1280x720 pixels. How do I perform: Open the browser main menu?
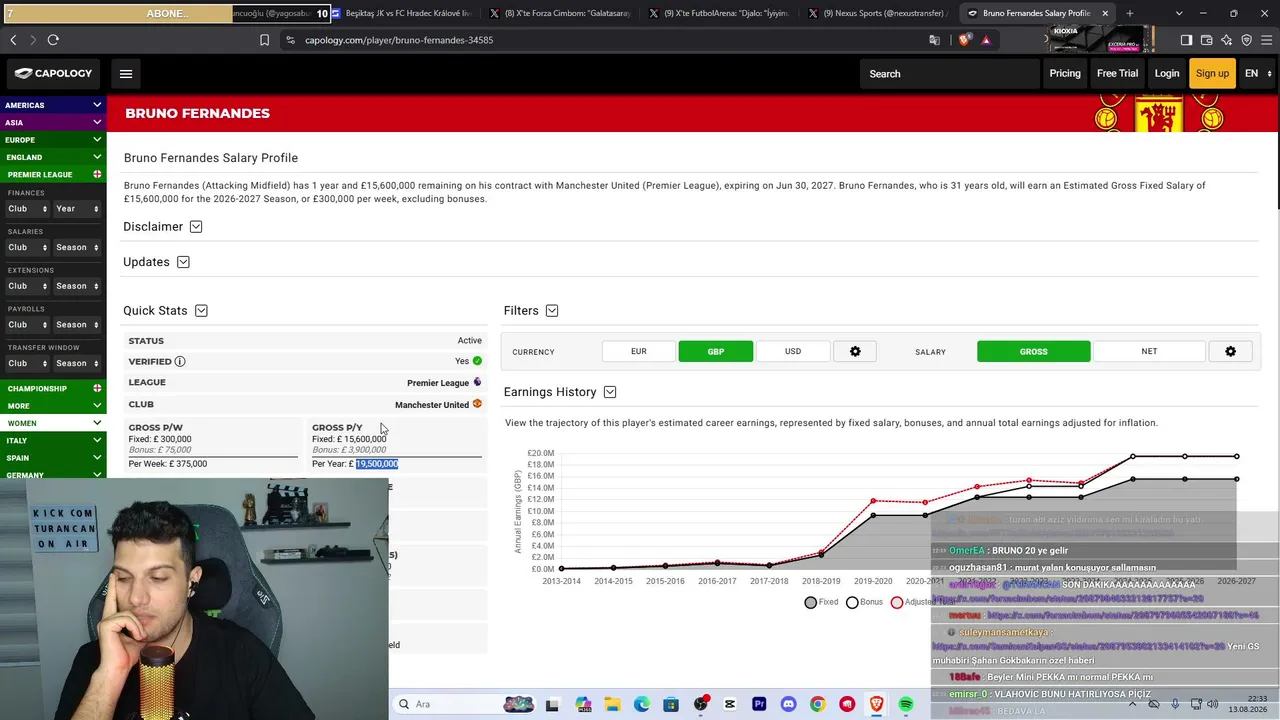[1266, 40]
